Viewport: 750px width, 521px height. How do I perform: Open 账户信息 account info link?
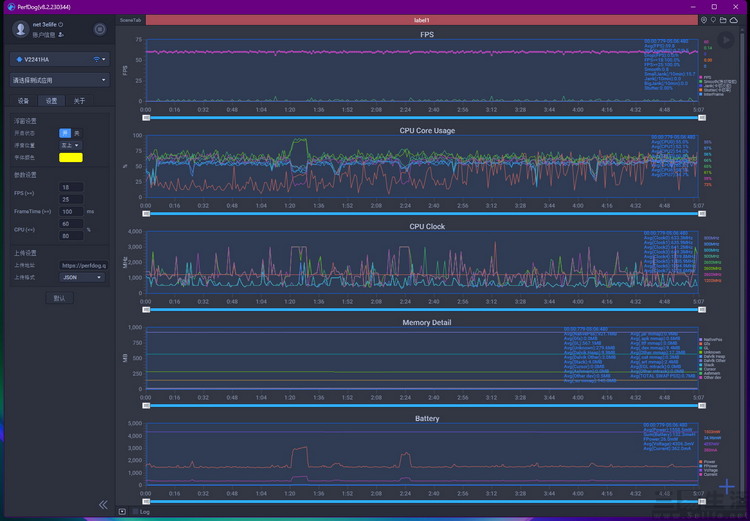pyautogui.click(x=44, y=35)
